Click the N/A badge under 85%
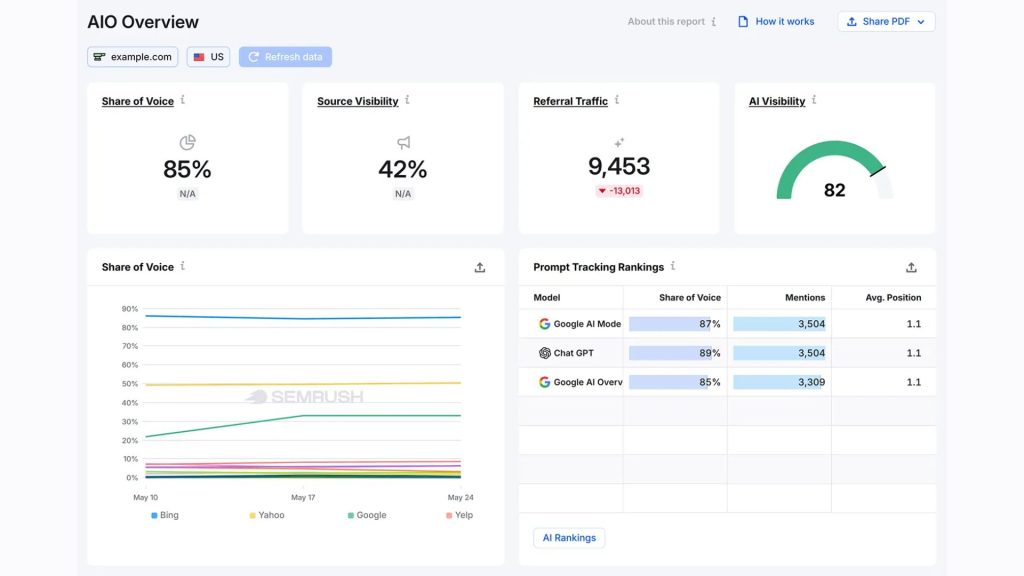 (x=187, y=194)
